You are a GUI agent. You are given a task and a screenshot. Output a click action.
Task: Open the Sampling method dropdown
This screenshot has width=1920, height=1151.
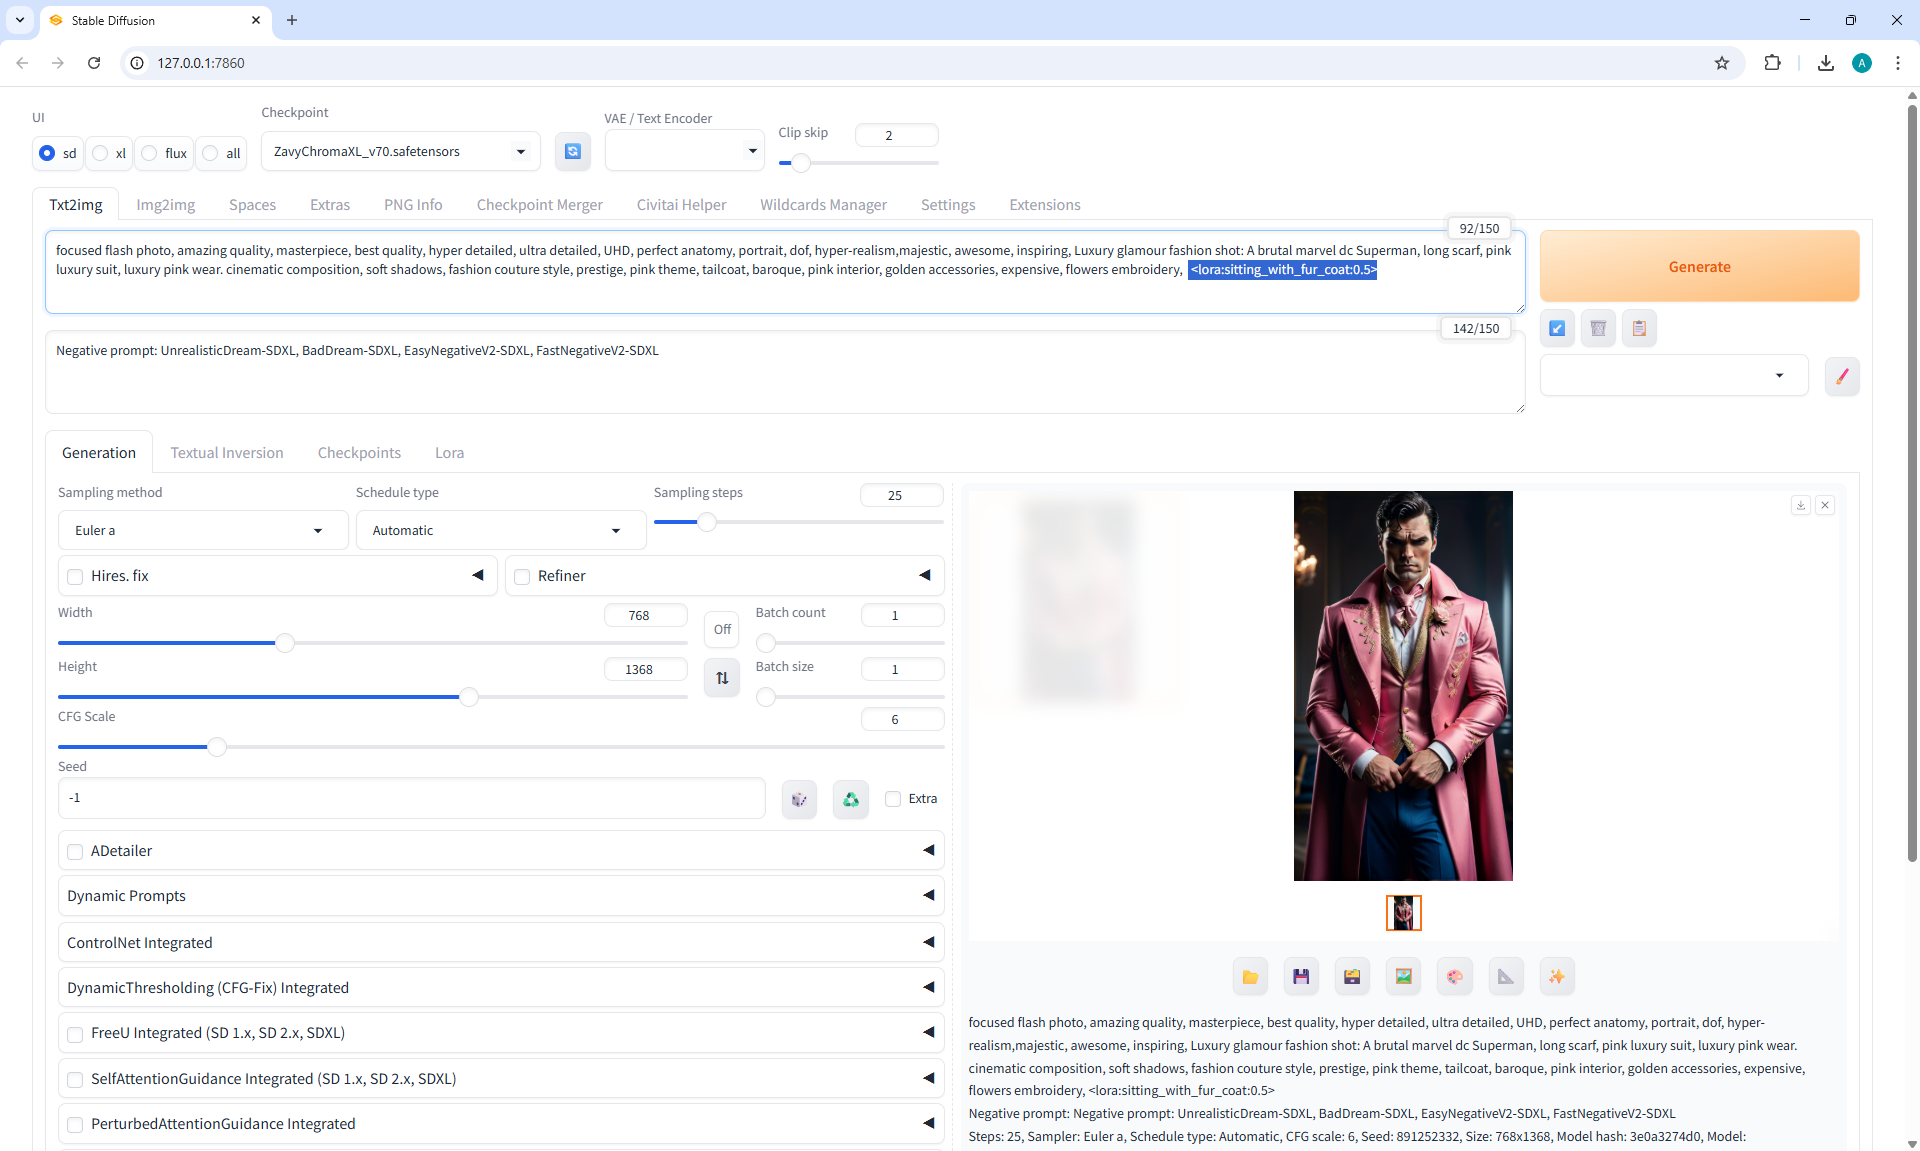tap(203, 530)
